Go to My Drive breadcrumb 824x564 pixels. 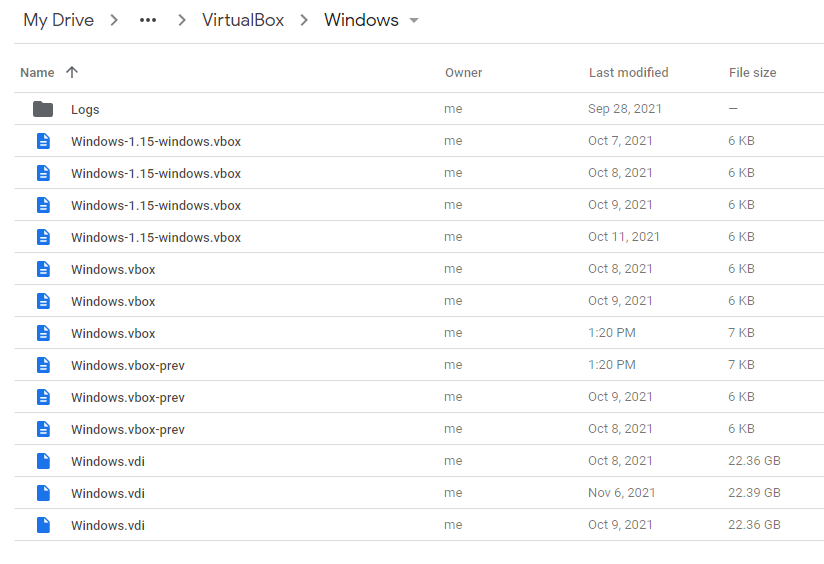pos(58,20)
